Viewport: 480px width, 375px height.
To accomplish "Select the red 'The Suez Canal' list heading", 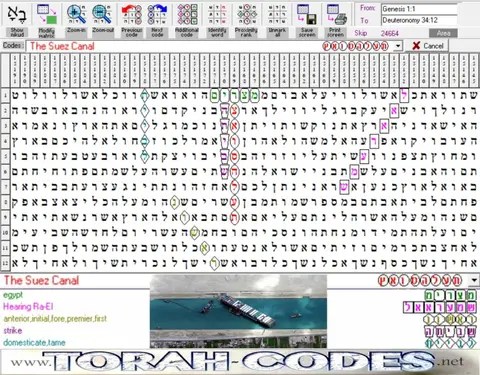I will pos(41,281).
